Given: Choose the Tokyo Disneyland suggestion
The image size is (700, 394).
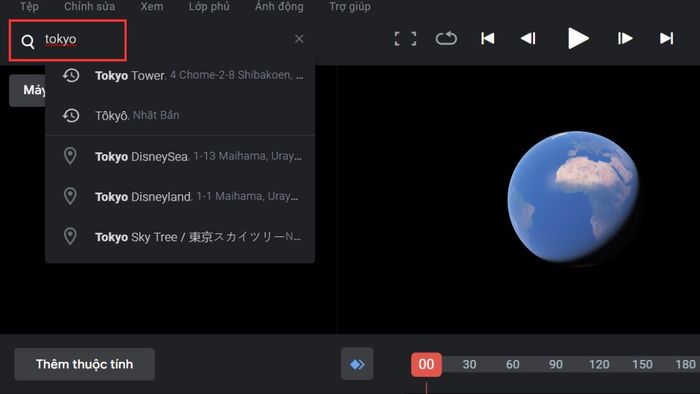Looking at the screenshot, I should 180,196.
